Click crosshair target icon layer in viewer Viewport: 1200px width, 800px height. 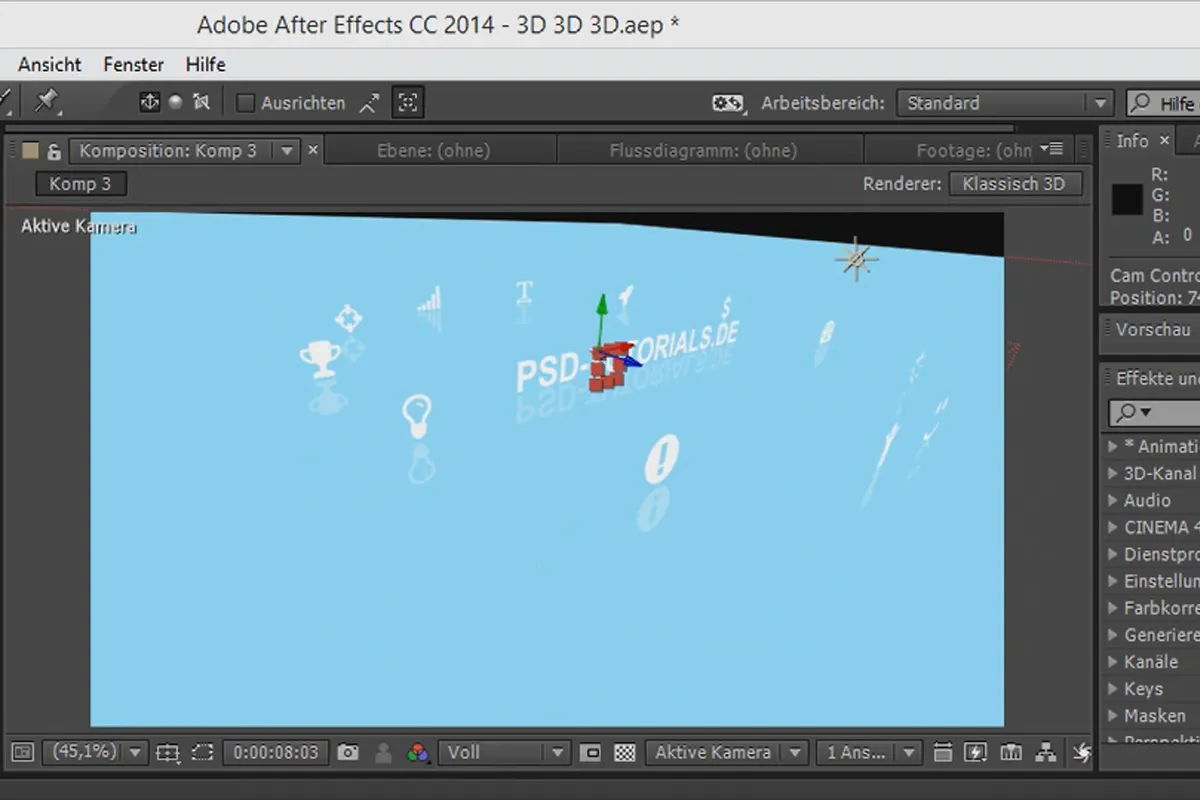[348, 319]
